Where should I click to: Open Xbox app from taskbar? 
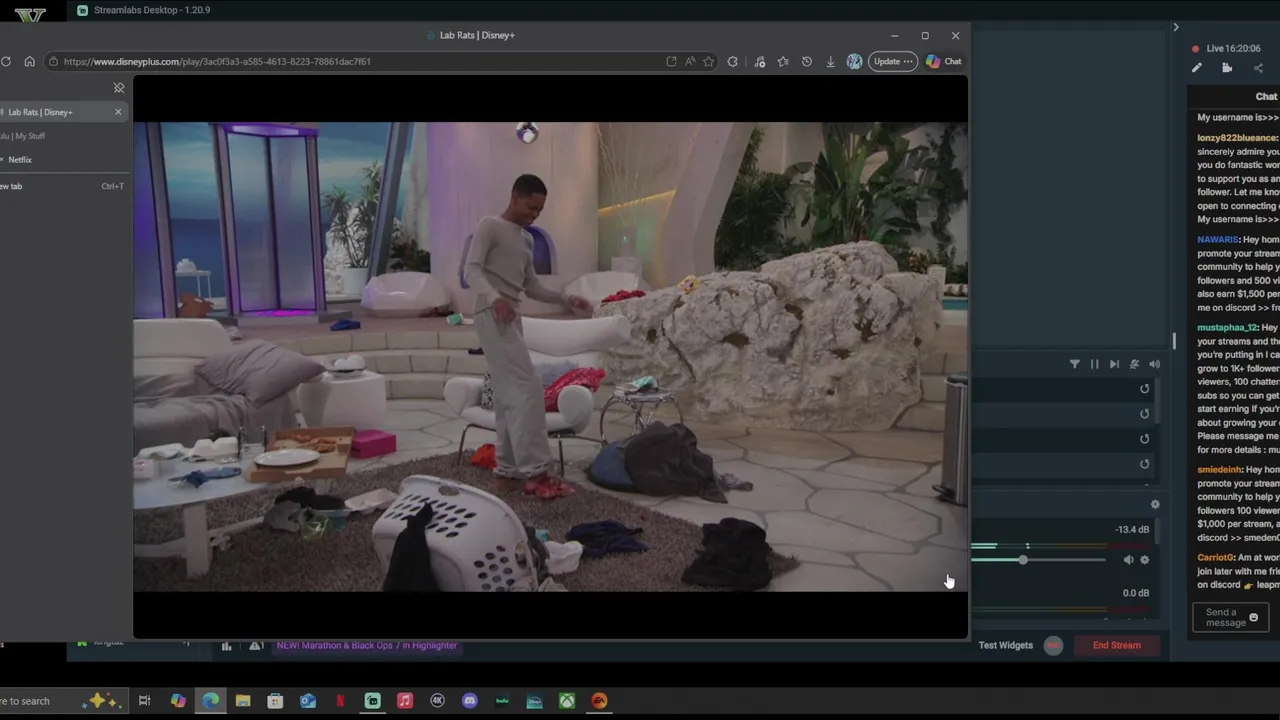pos(567,701)
